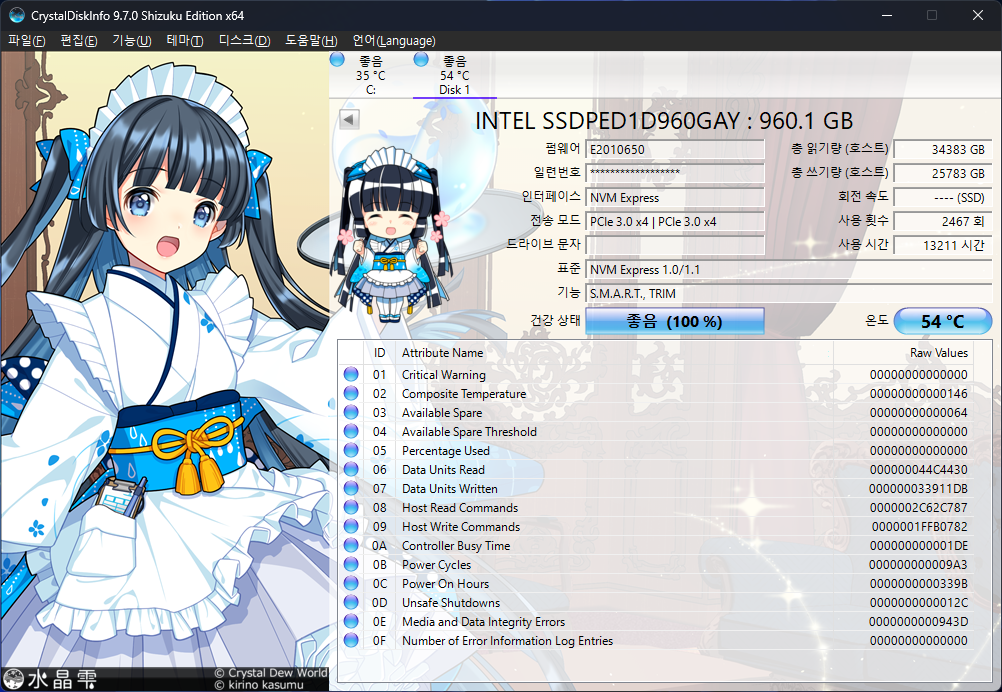Click total host writes value 25783 GB
This screenshot has width=1002, height=692.
[943, 173]
